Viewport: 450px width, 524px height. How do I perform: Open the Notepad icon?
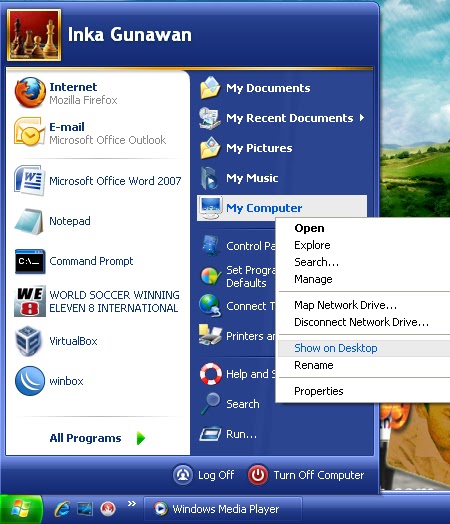(29, 221)
